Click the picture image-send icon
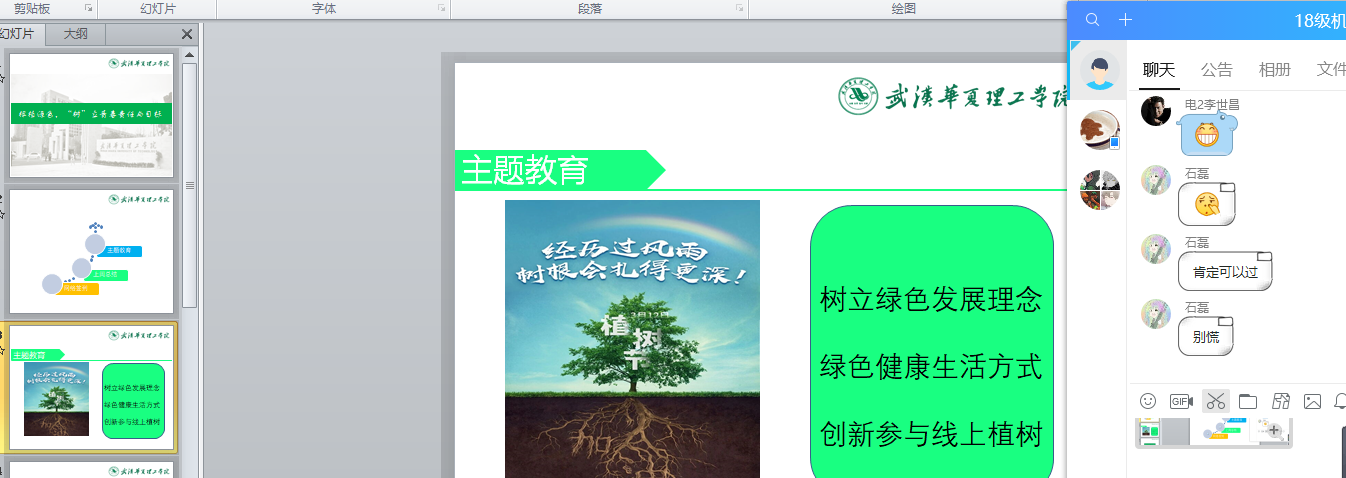1346x478 pixels. pyautogui.click(x=1312, y=401)
